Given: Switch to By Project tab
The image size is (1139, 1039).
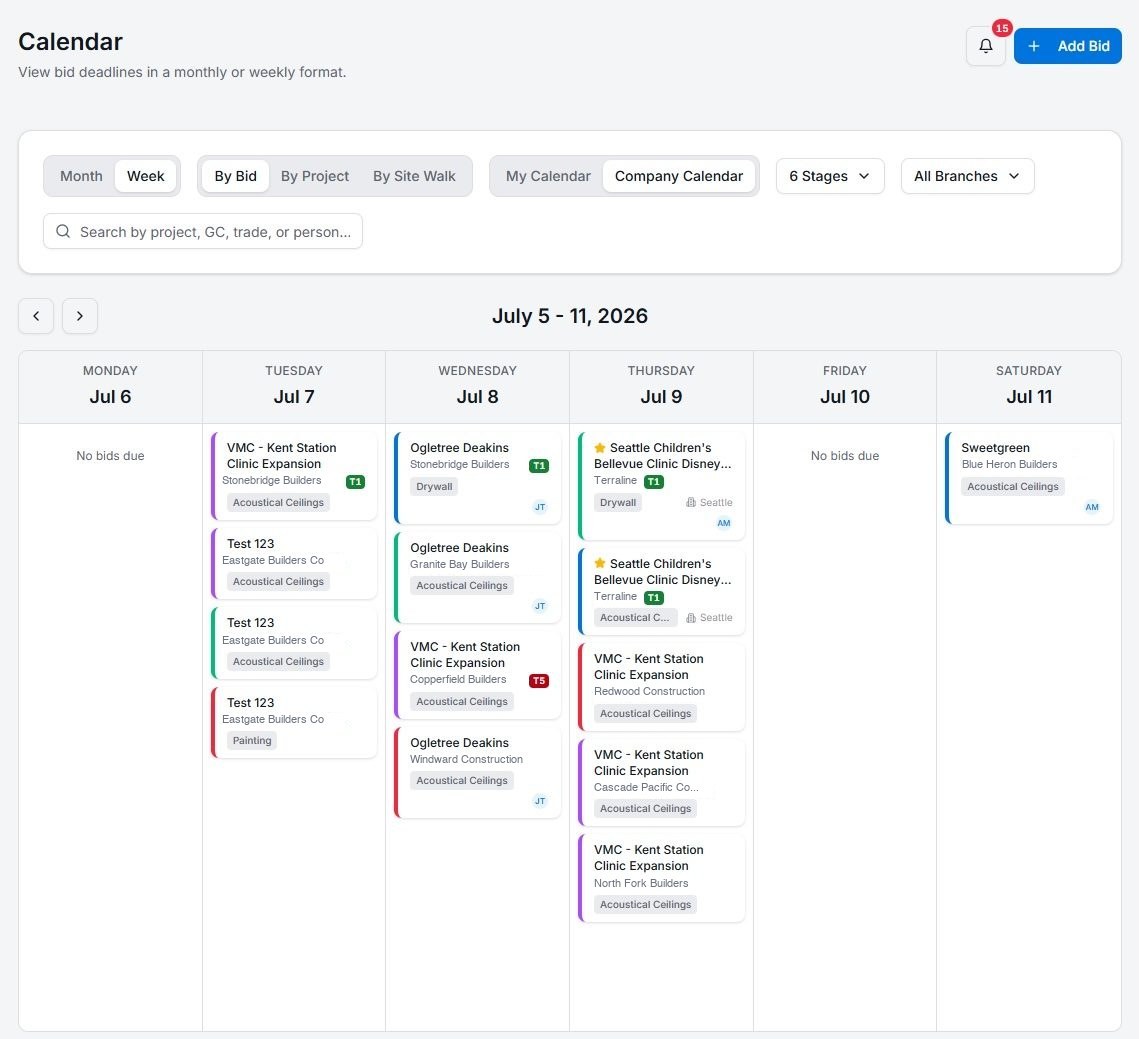Looking at the screenshot, I should (x=315, y=176).
